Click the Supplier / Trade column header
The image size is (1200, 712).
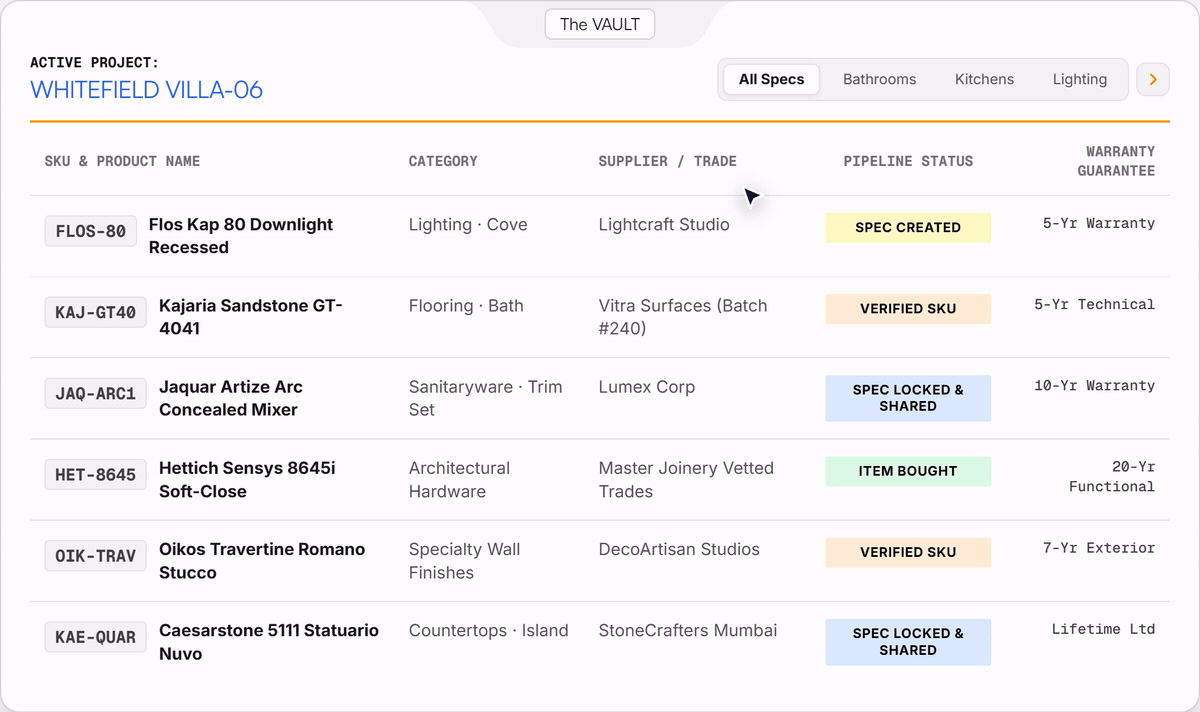[667, 161]
